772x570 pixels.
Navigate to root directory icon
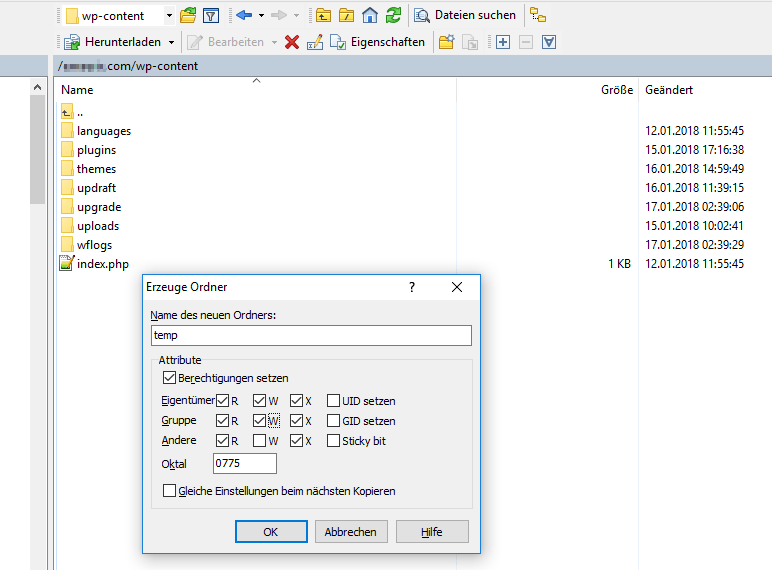[347, 15]
